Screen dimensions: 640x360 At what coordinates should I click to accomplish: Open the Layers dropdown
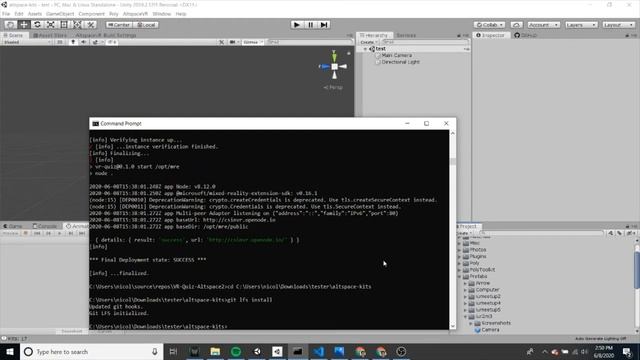(x=581, y=25)
